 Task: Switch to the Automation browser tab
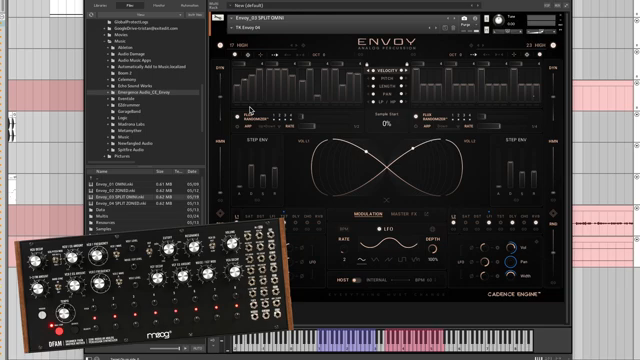(189, 5)
